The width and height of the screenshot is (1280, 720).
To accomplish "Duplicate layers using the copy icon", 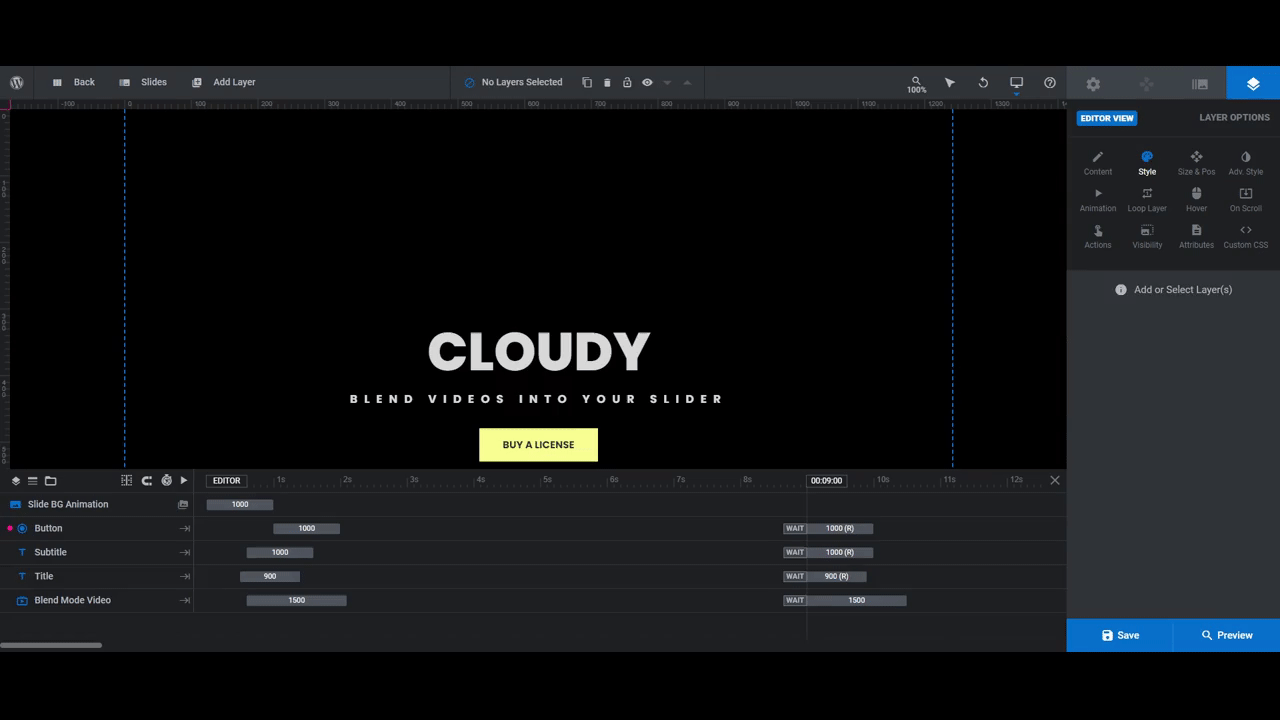I will (588, 82).
